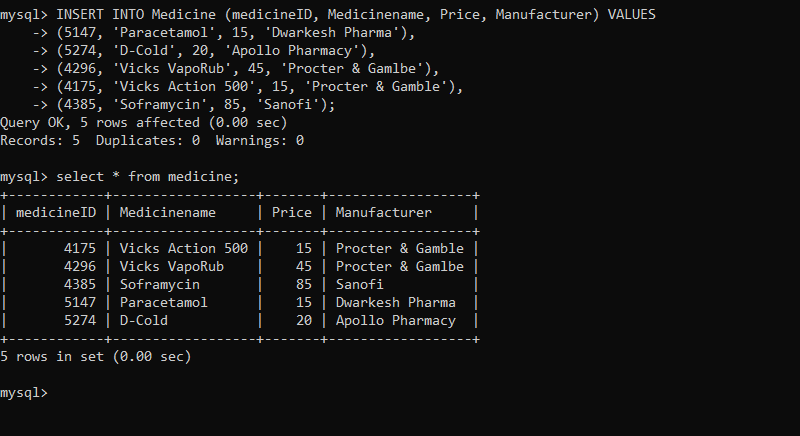Click the medicineID column header in result table
The width and height of the screenshot is (800, 436).
point(56,212)
